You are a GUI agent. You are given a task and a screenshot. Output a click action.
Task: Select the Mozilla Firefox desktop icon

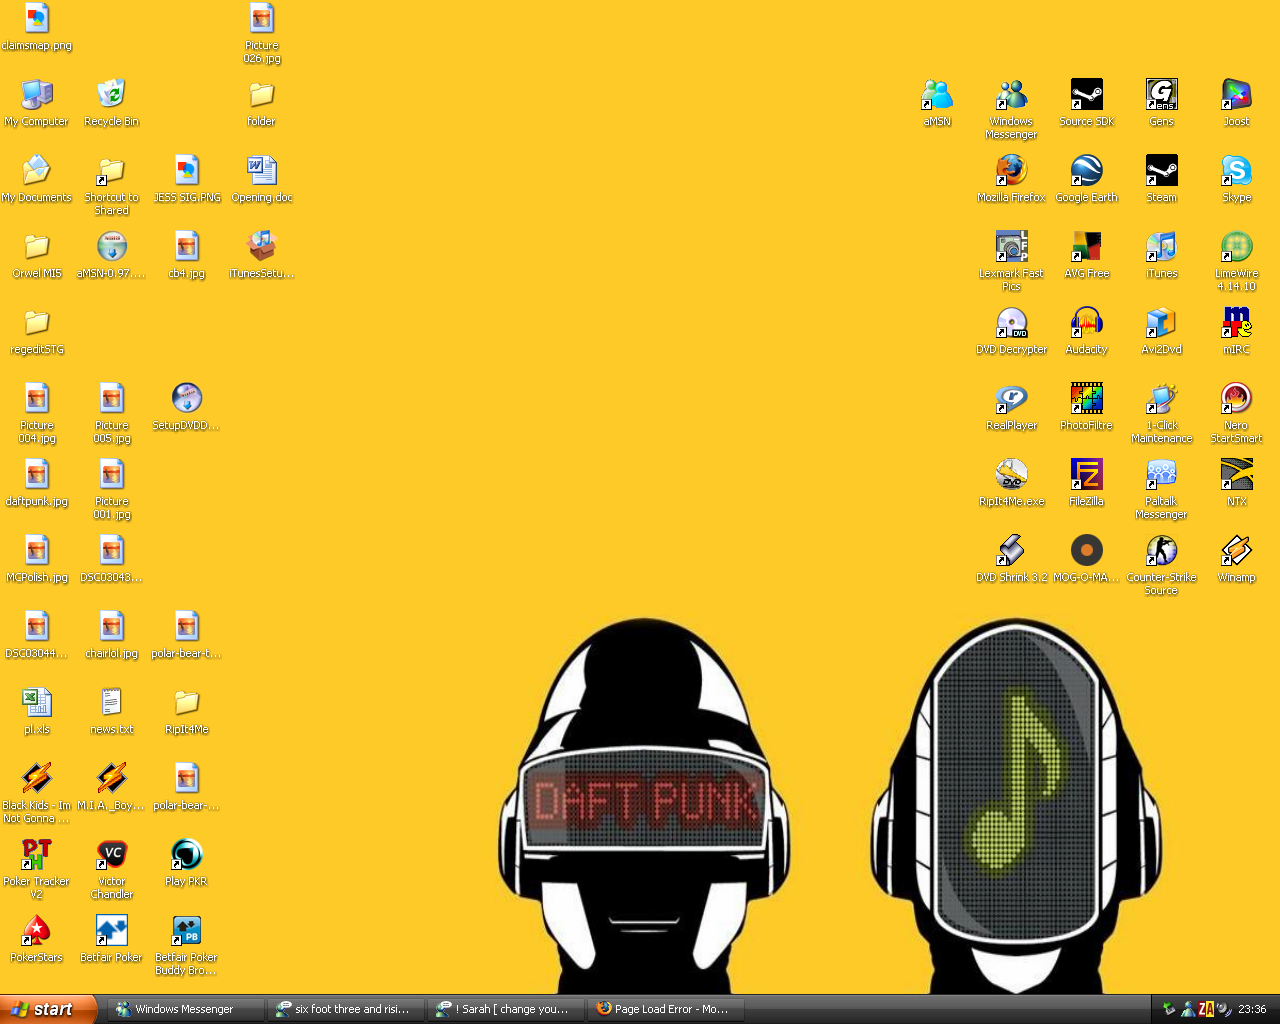(x=1011, y=171)
